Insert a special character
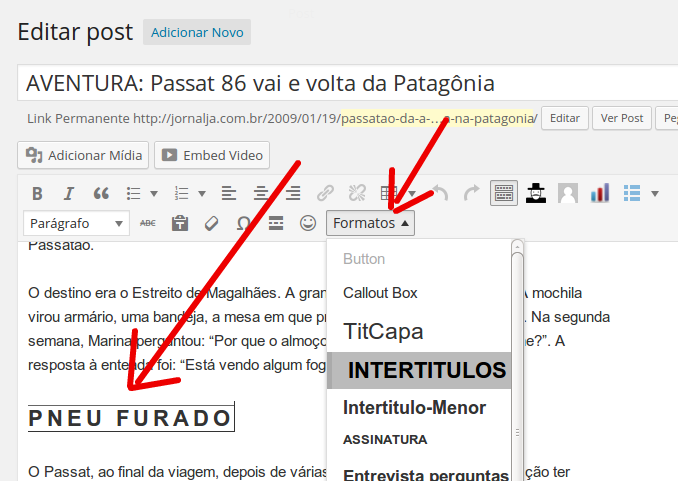 coord(243,223)
